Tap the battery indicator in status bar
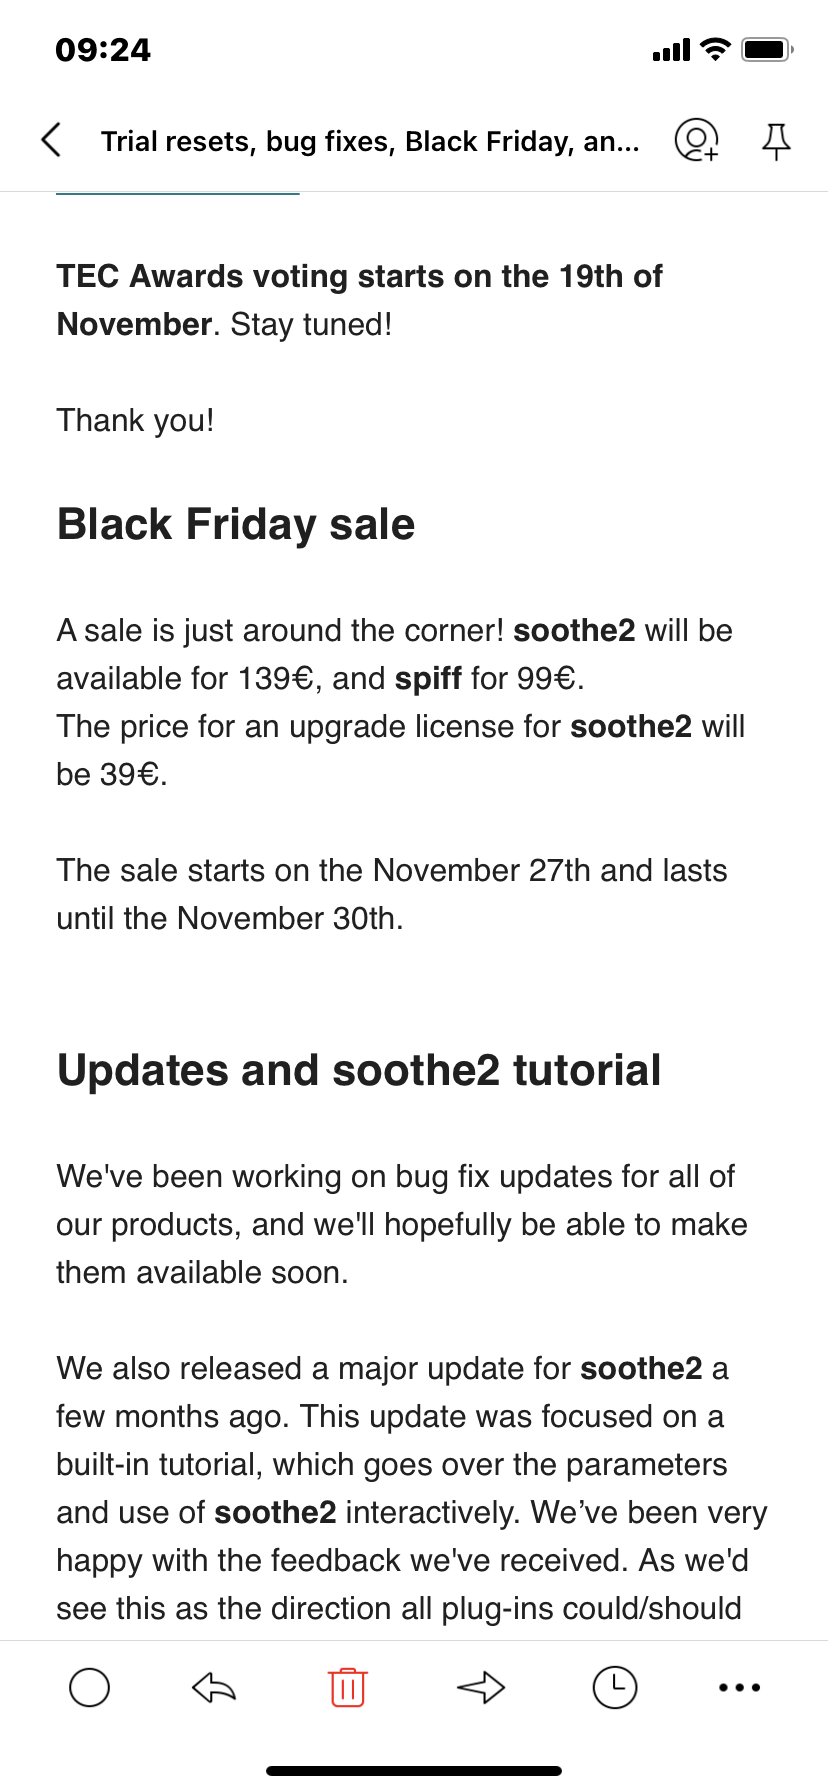The height and width of the screenshot is (1792, 828). coord(767,49)
